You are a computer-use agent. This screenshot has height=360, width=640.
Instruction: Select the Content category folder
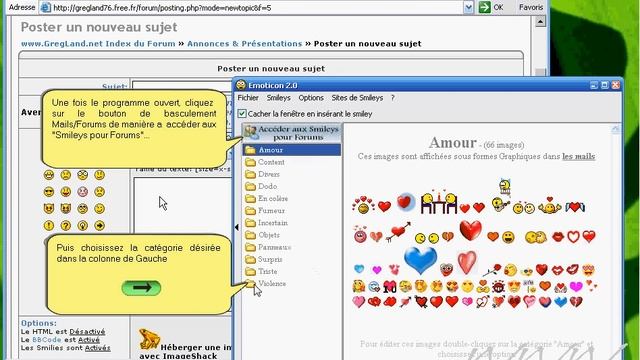click(265, 162)
